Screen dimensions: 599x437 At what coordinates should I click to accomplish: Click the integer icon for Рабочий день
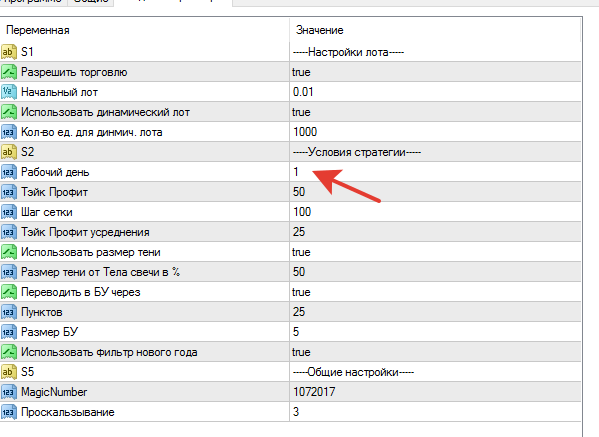point(9,172)
